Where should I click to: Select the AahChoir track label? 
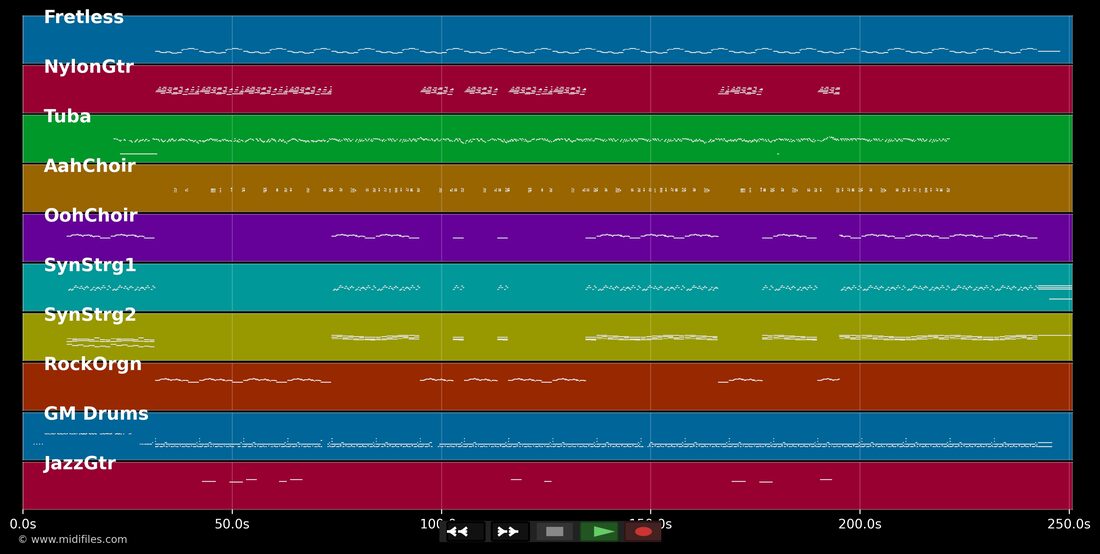tap(89, 166)
